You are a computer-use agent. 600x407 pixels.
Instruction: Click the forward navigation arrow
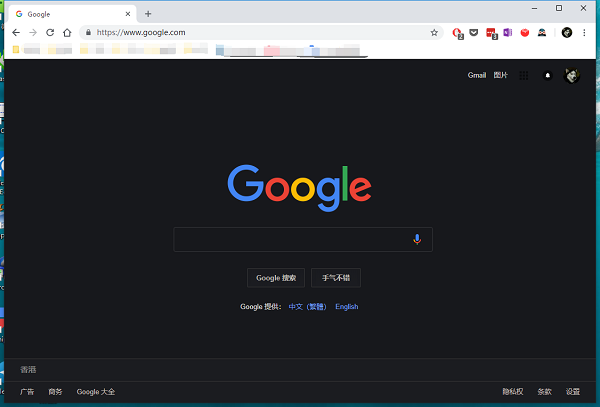click(x=33, y=33)
